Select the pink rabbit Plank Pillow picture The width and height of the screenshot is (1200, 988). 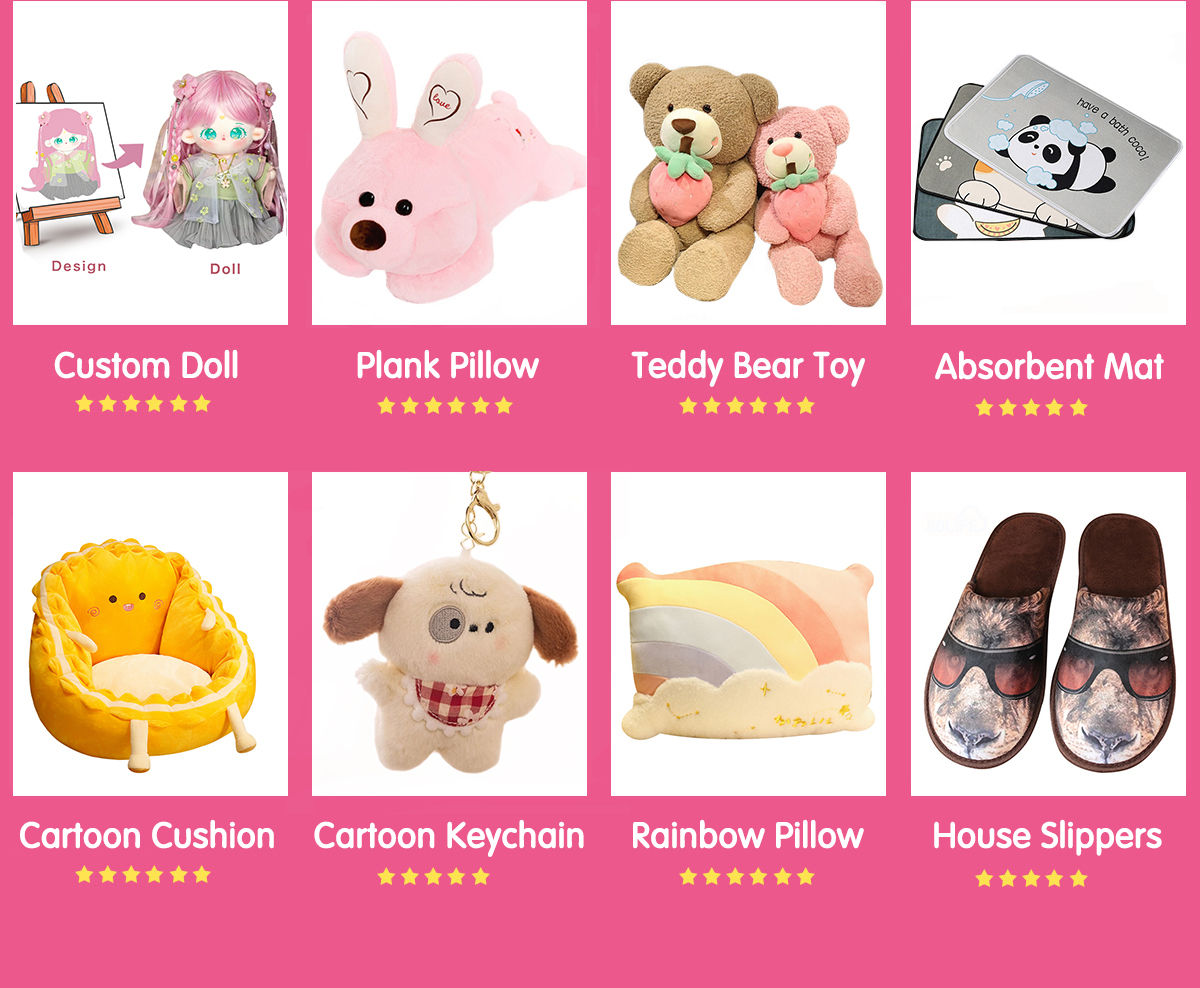(449, 162)
